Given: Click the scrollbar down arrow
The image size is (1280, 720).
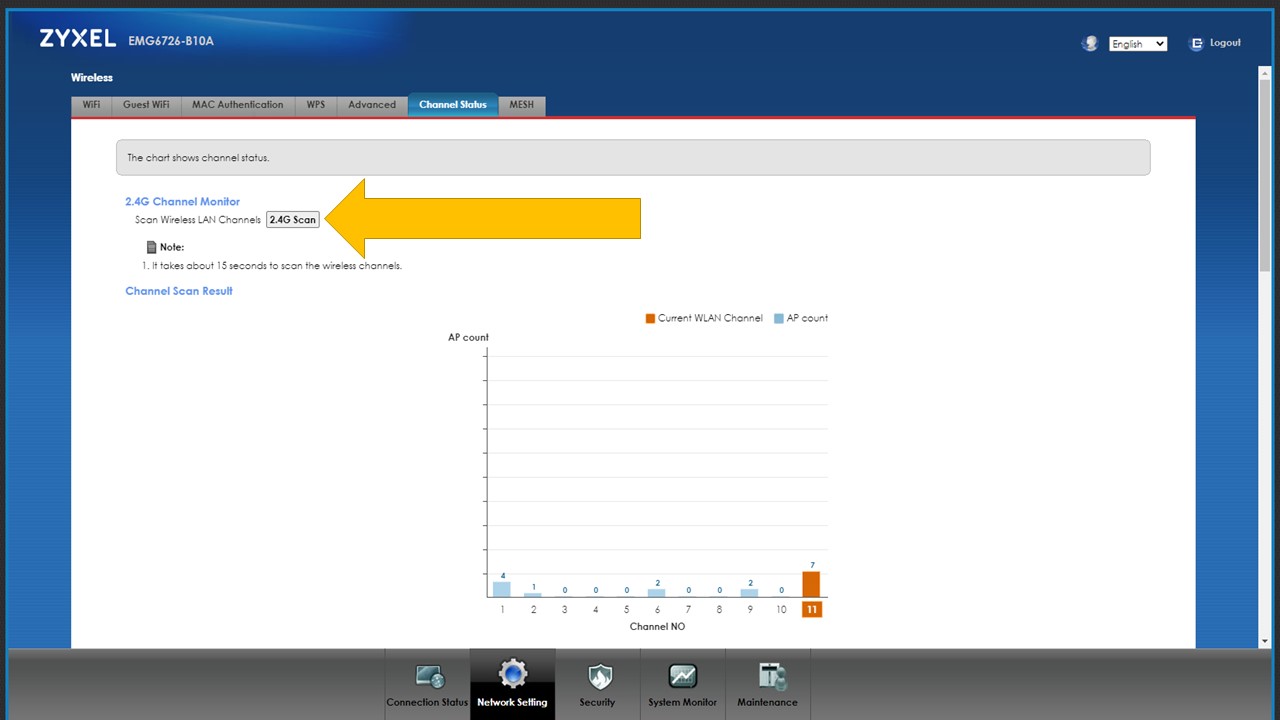Looking at the screenshot, I should tap(1265, 641).
